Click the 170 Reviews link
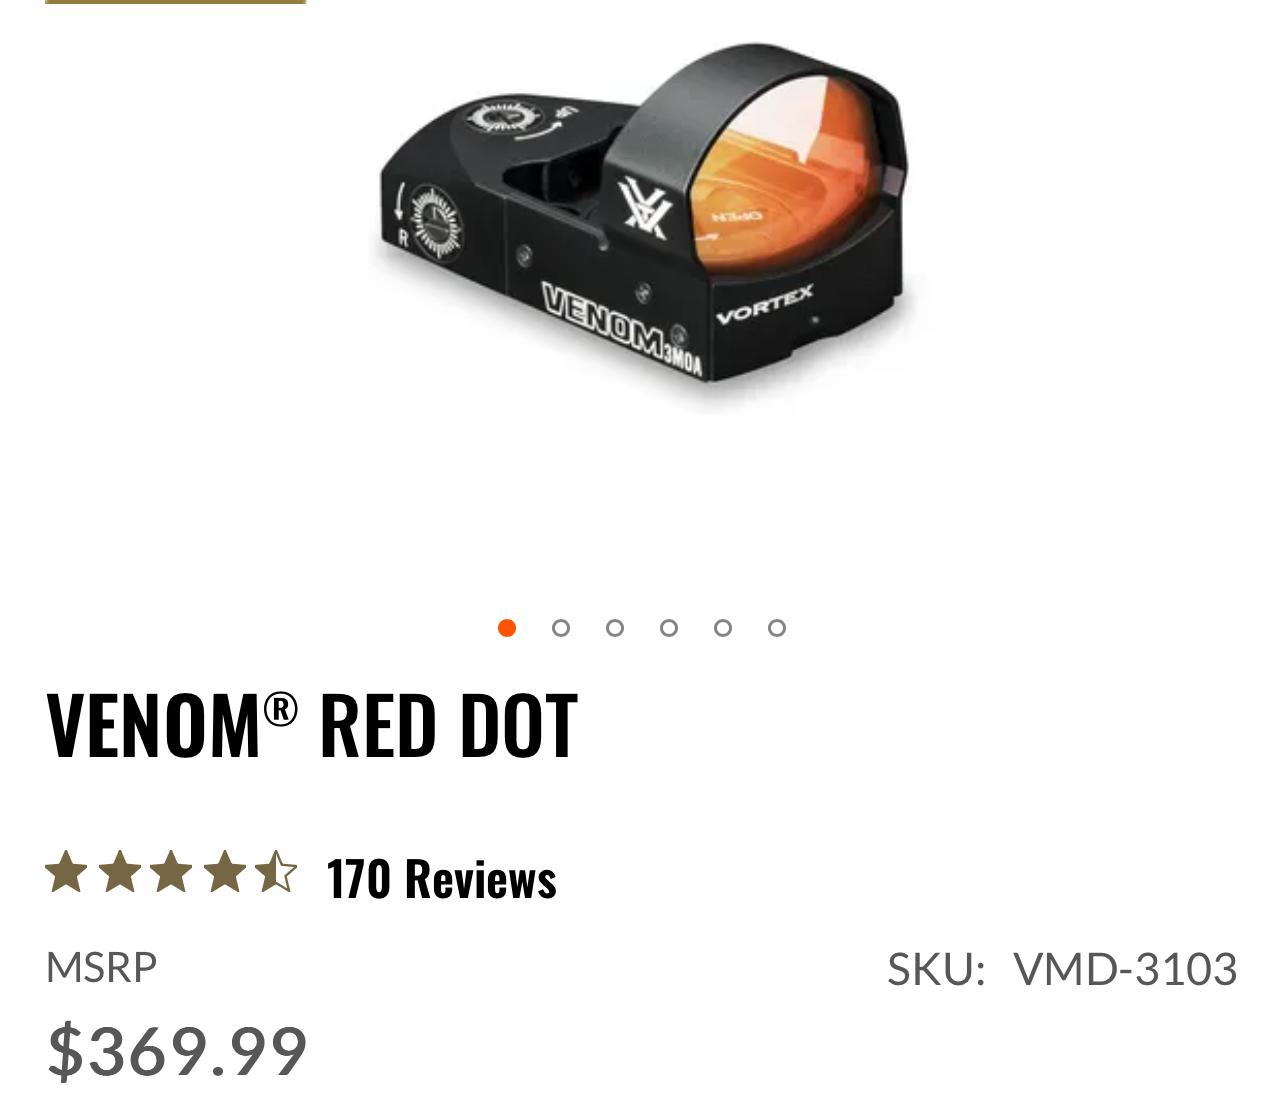 442,879
